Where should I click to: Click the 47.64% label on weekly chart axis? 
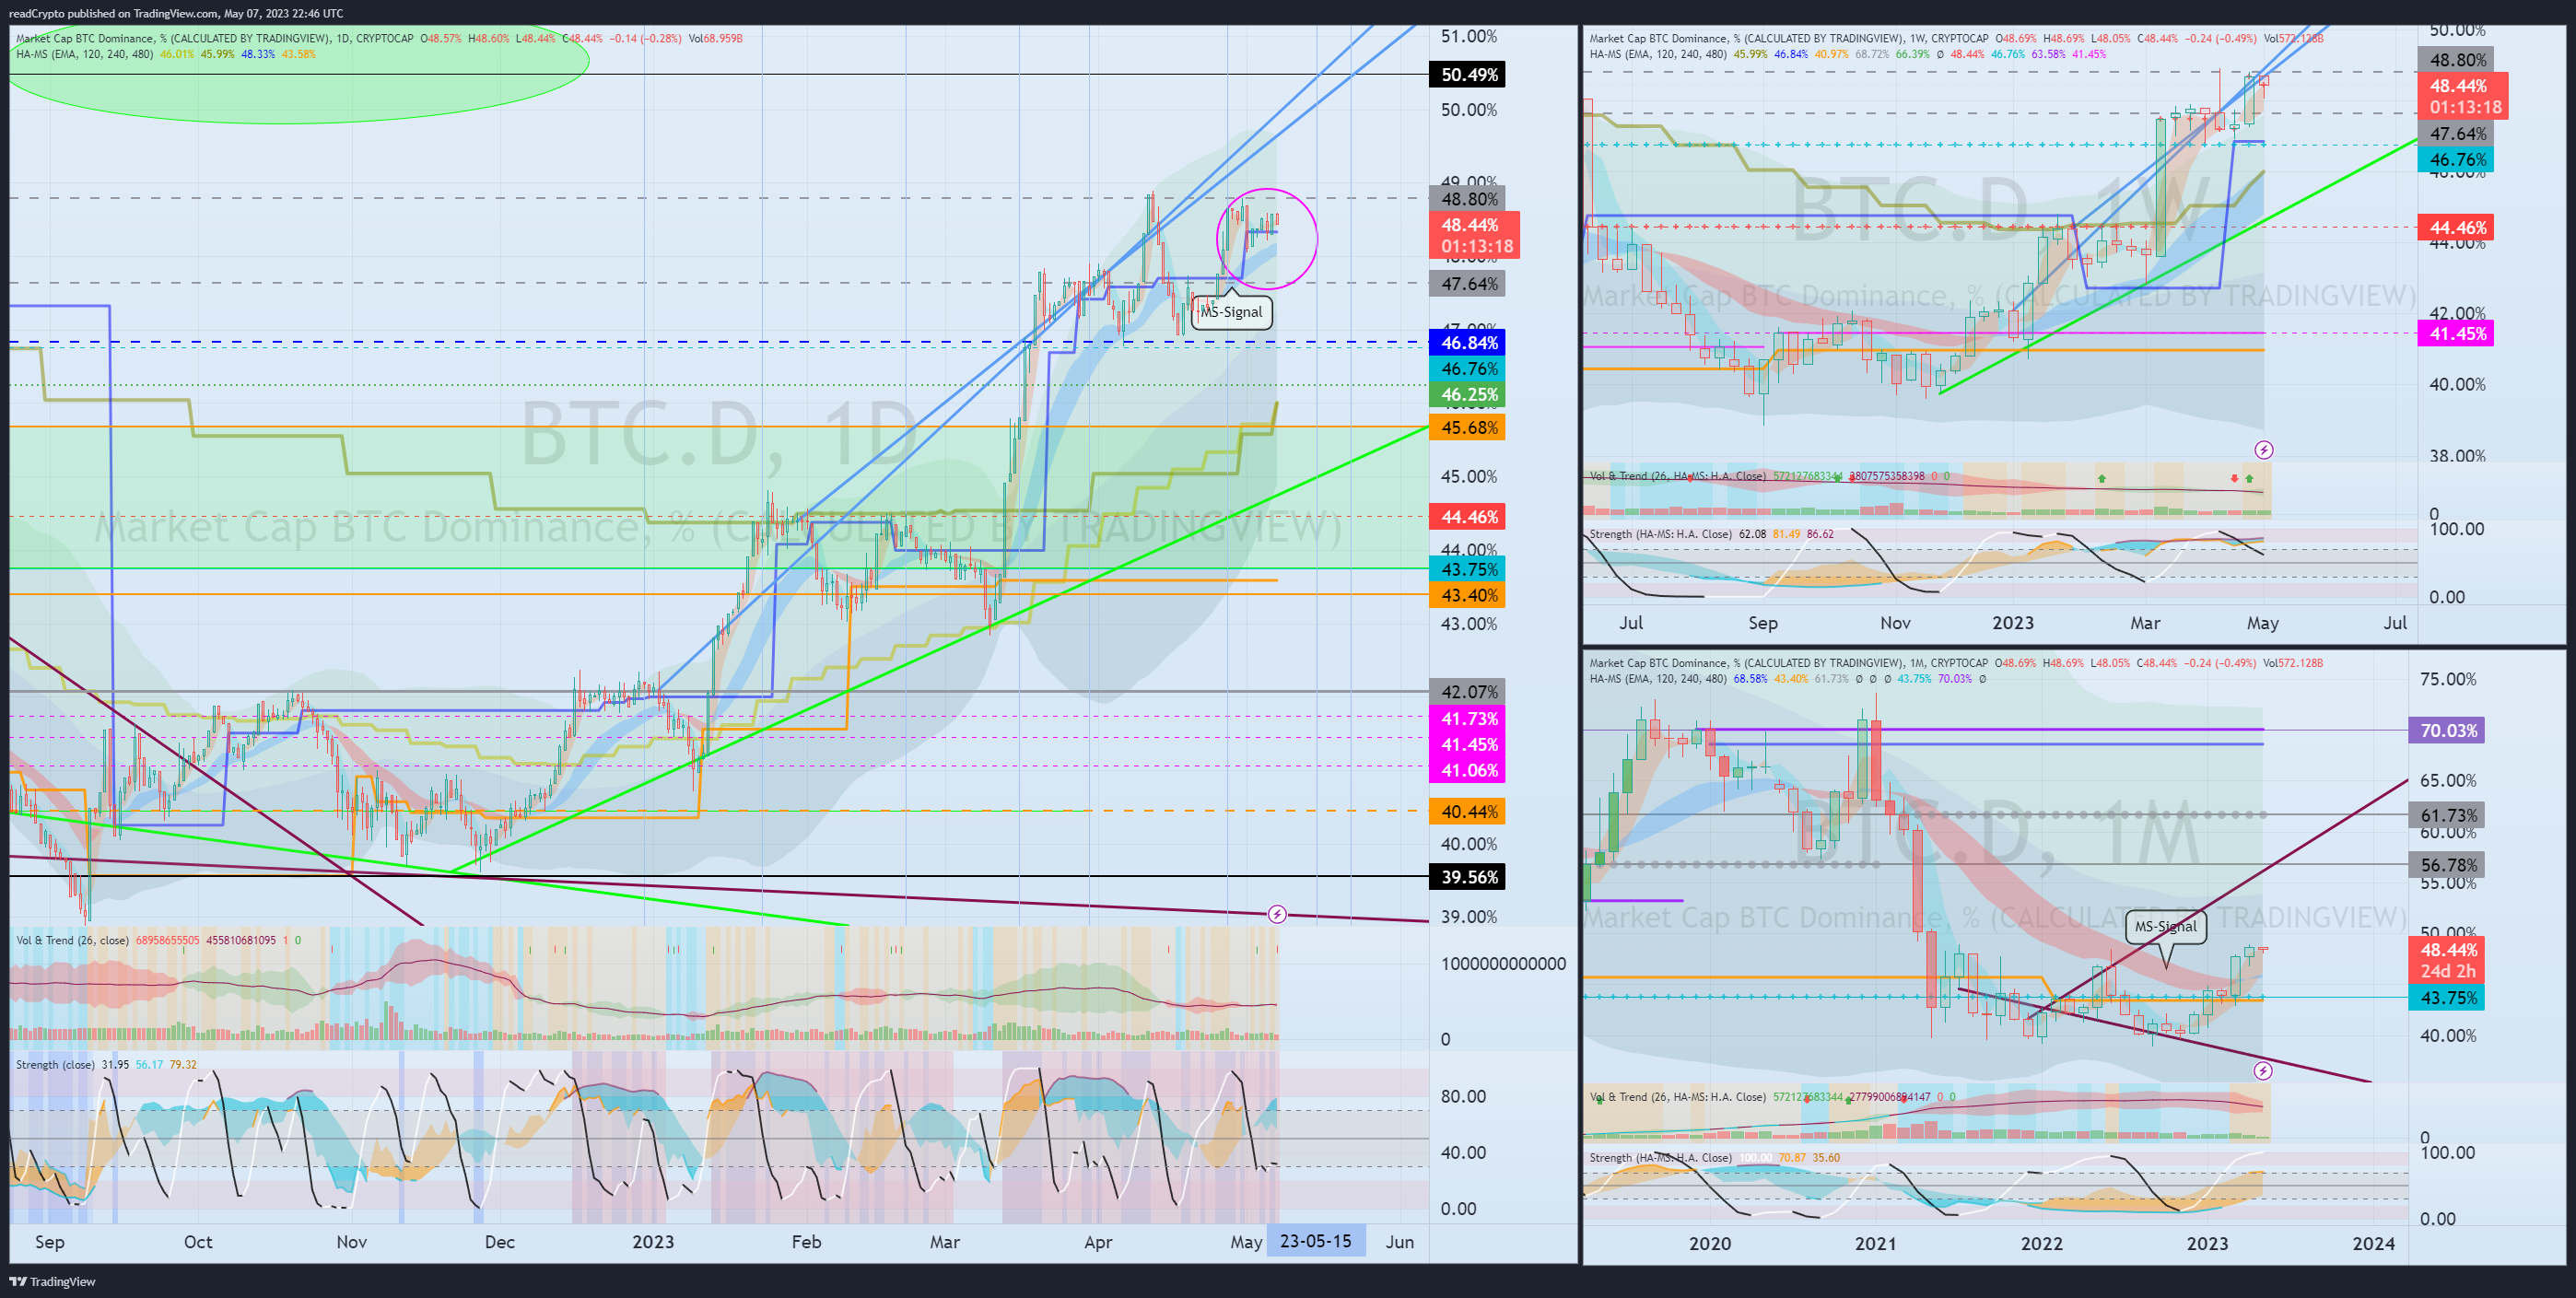[x=2456, y=134]
